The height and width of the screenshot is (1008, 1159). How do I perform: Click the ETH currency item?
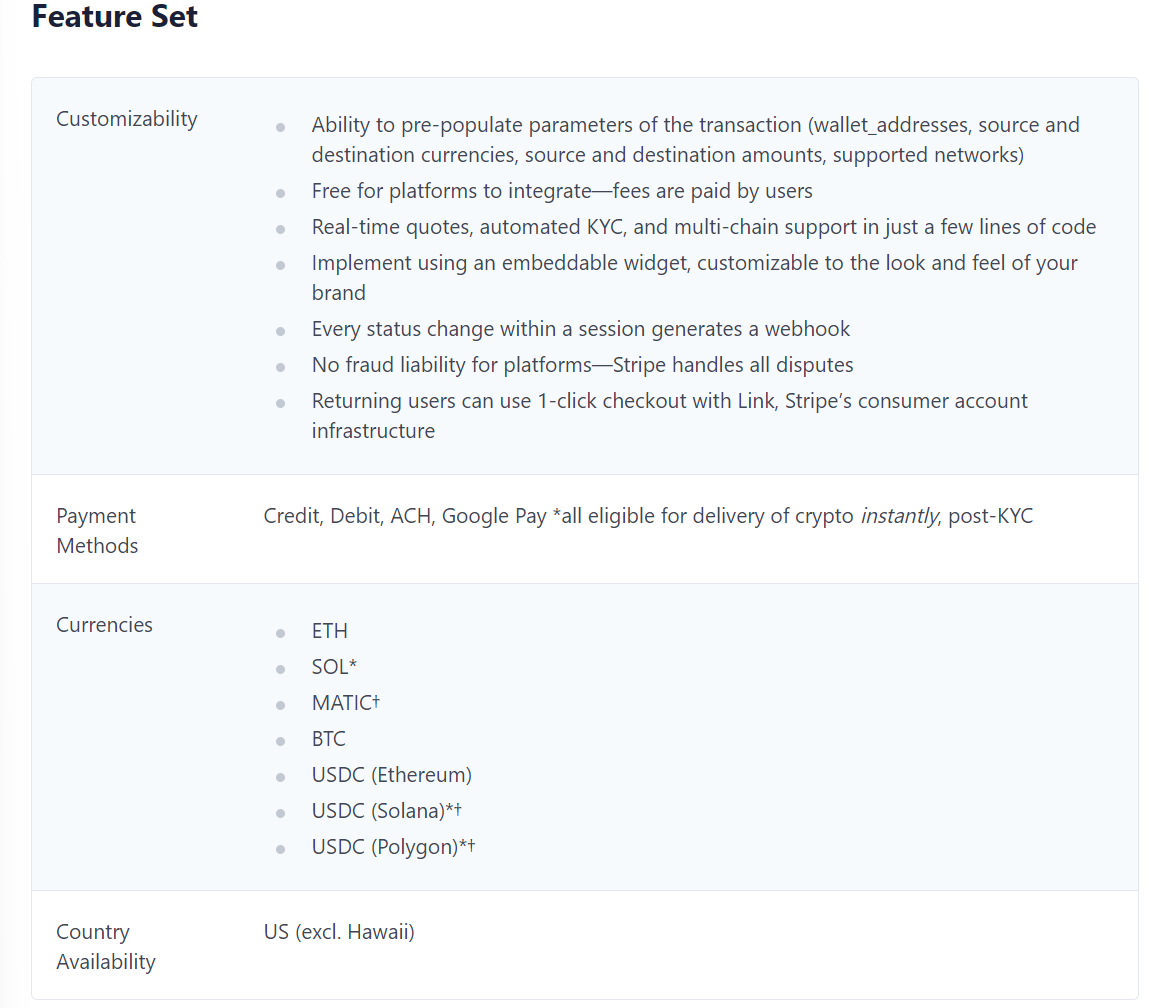point(330,631)
